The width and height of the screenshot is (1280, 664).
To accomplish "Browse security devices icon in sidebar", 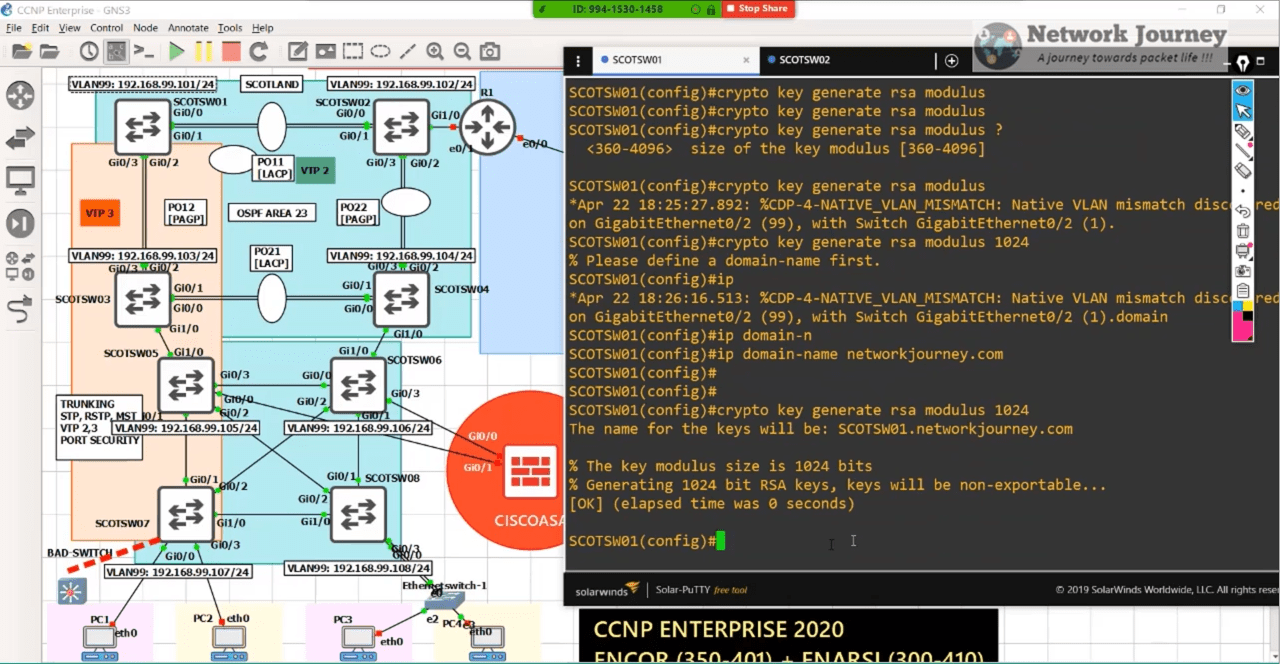I will [20, 223].
